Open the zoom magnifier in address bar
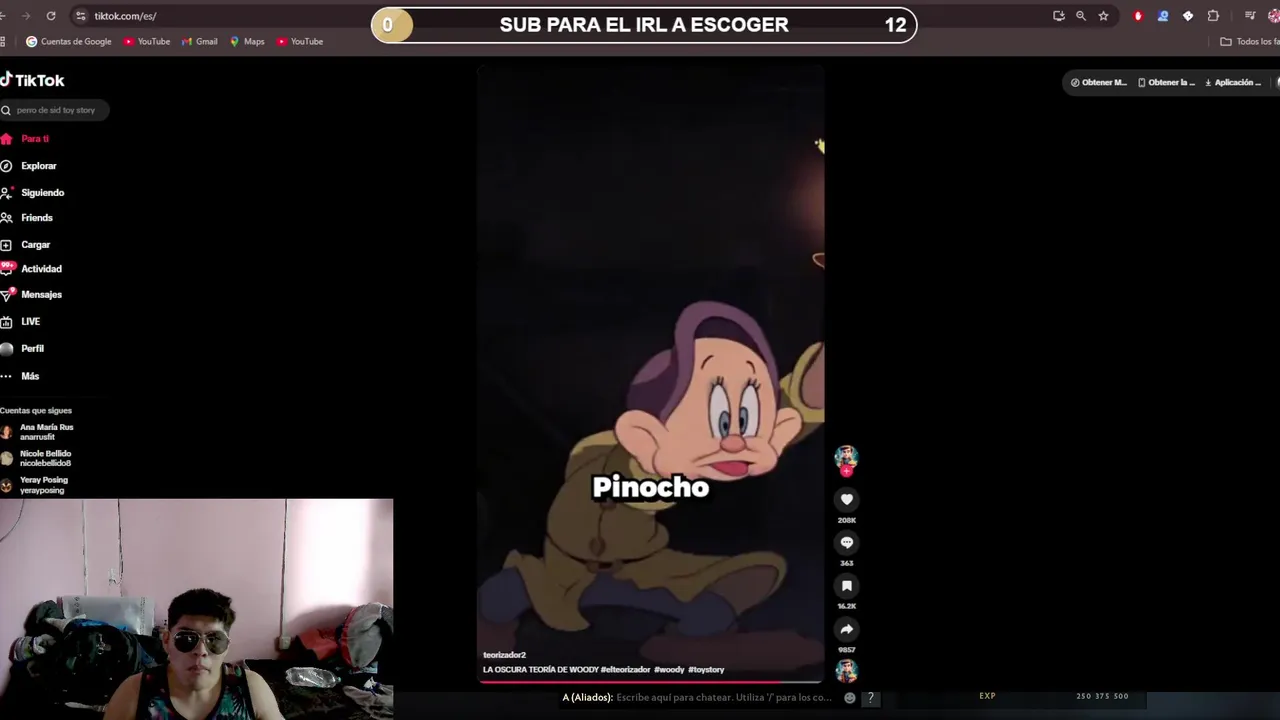The height and width of the screenshot is (720, 1280). tap(1081, 16)
